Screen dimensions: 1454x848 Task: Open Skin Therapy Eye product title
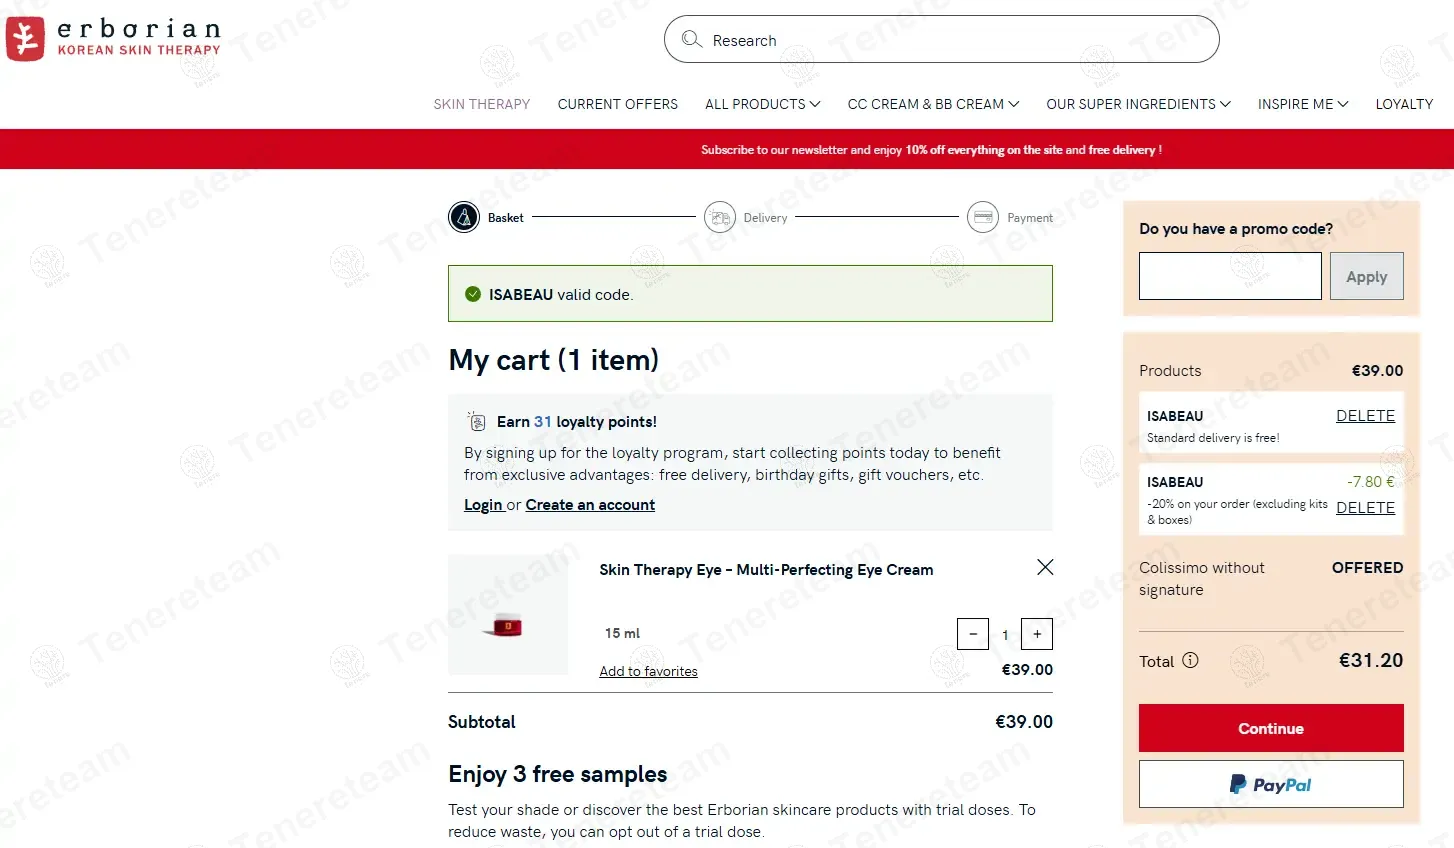(x=766, y=570)
